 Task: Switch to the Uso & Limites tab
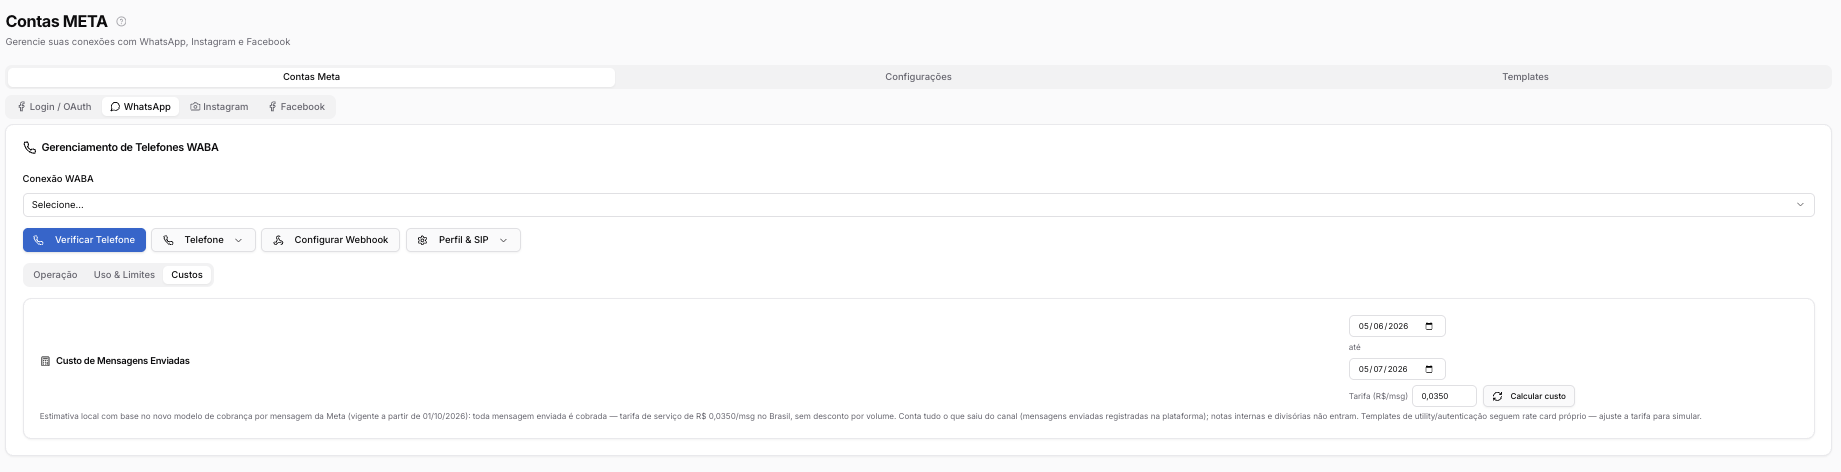[124, 275]
